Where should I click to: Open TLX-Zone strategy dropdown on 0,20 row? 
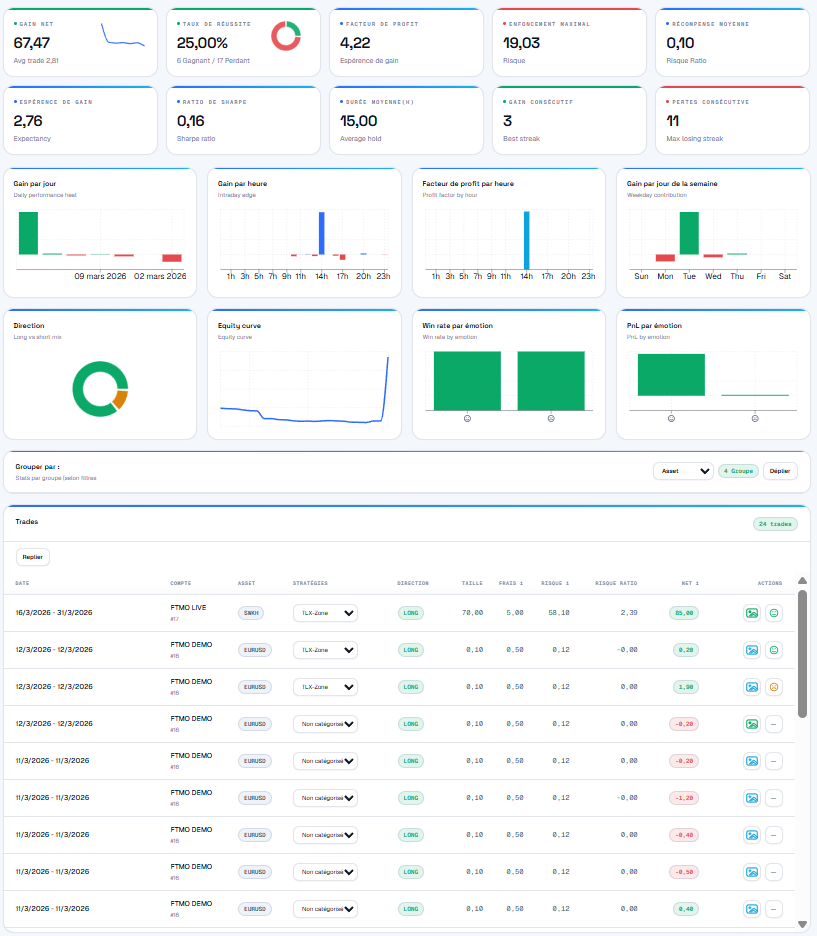click(x=325, y=650)
